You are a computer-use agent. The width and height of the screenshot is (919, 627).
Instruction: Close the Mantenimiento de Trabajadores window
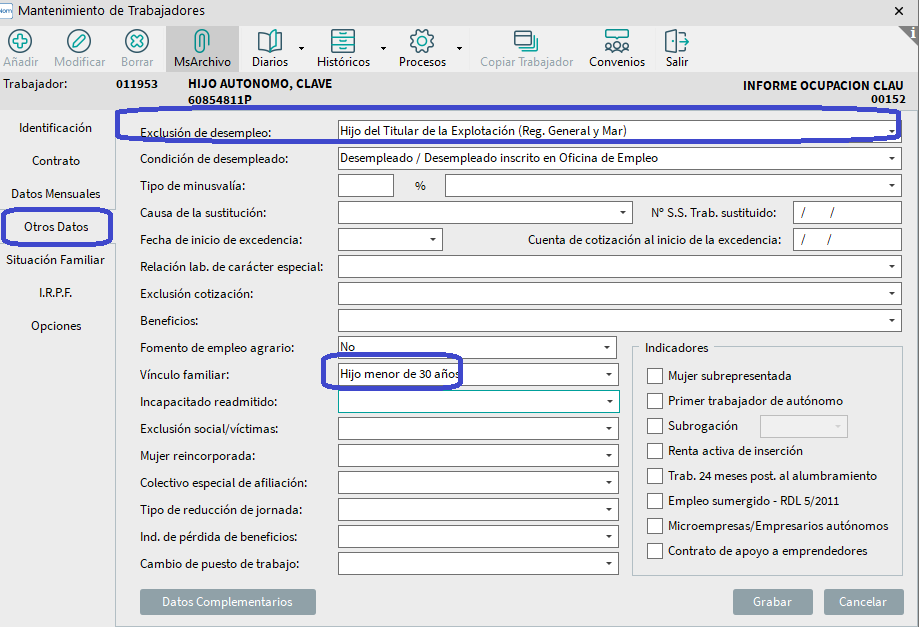899,11
